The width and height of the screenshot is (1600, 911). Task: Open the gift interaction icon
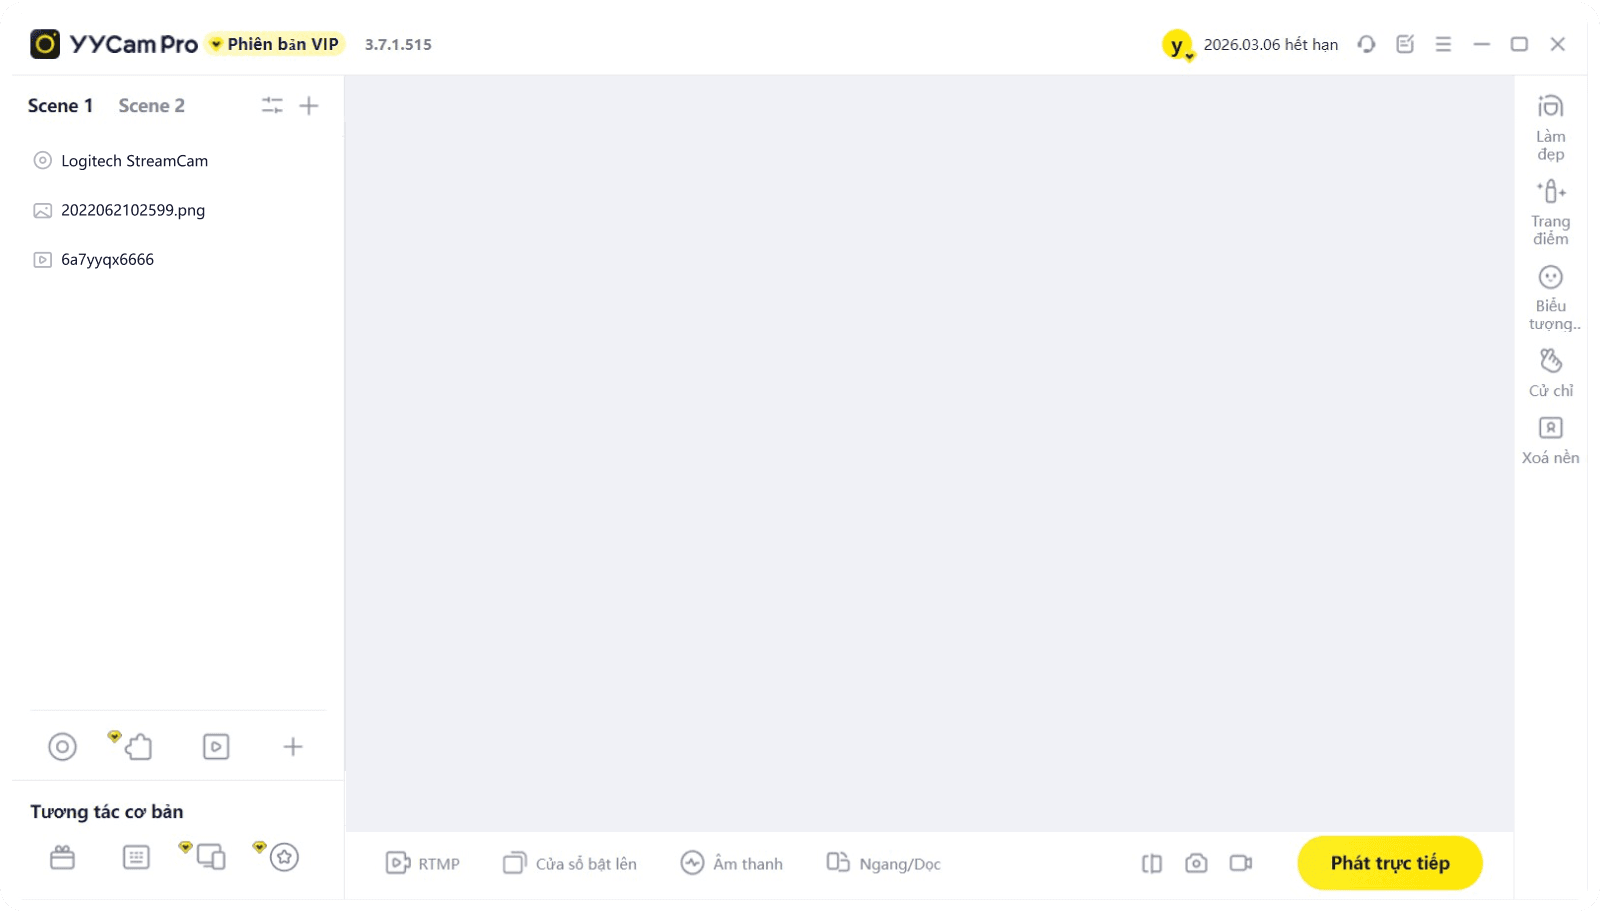tap(62, 857)
